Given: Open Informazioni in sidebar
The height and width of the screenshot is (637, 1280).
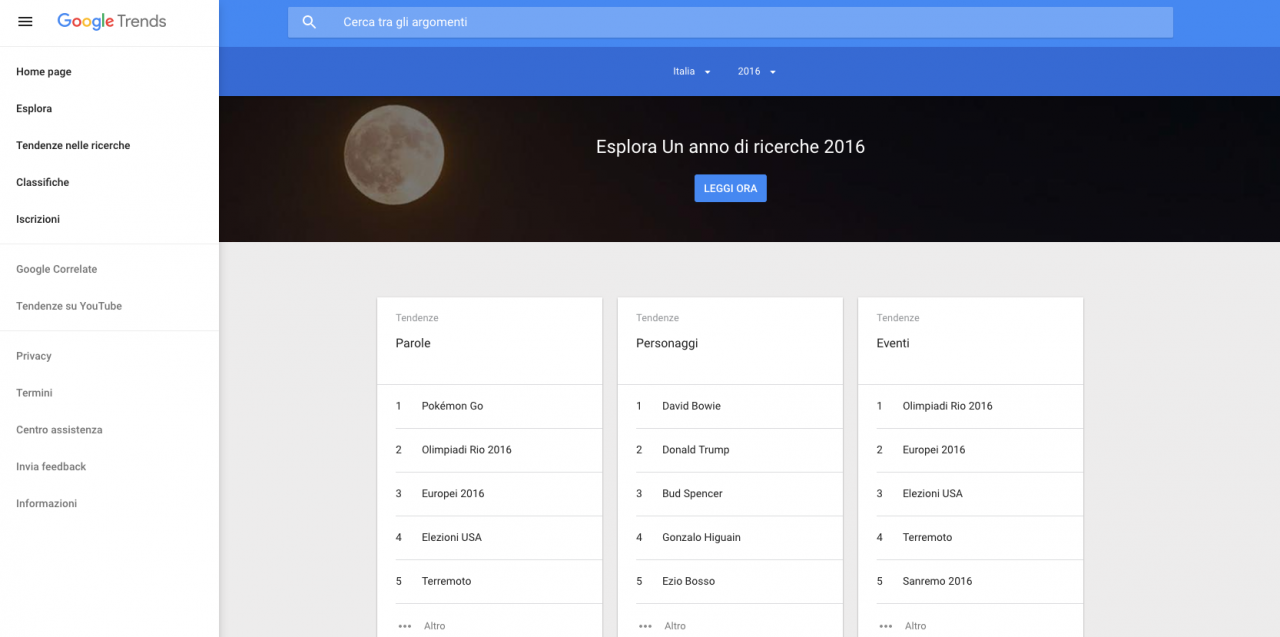Looking at the screenshot, I should pyautogui.click(x=46, y=504).
